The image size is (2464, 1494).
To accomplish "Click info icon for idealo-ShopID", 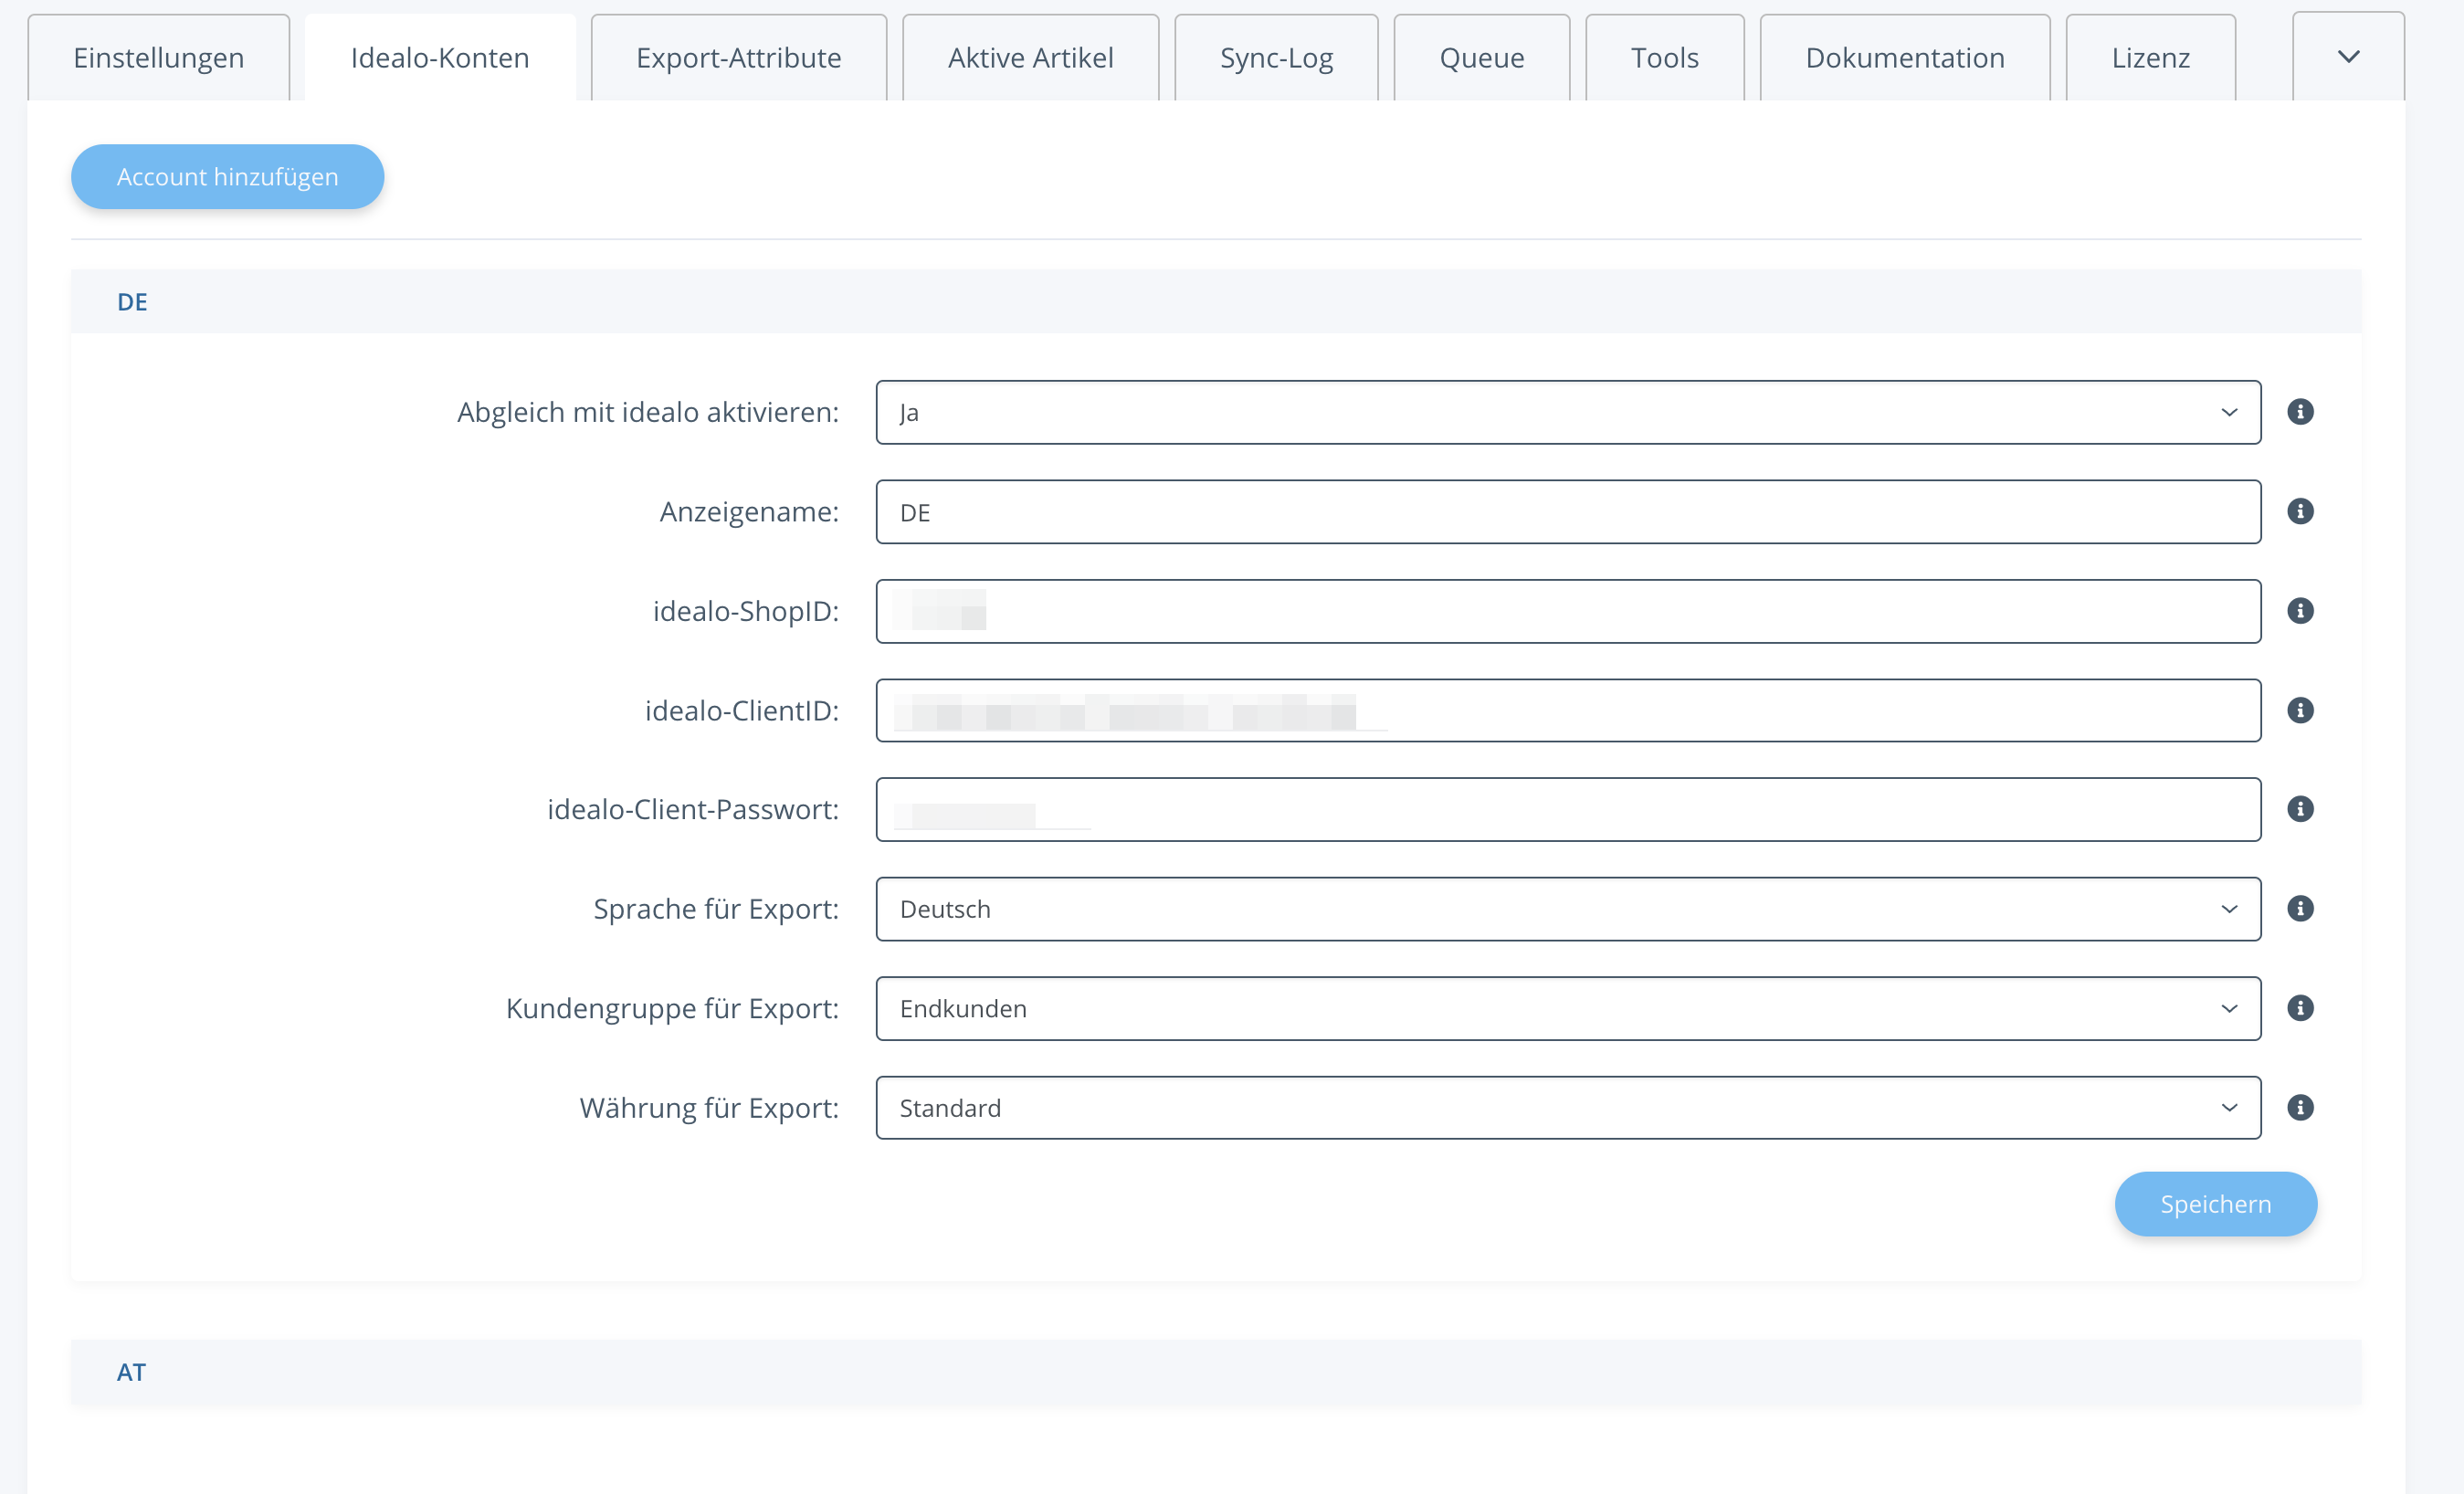I will (x=2300, y=611).
